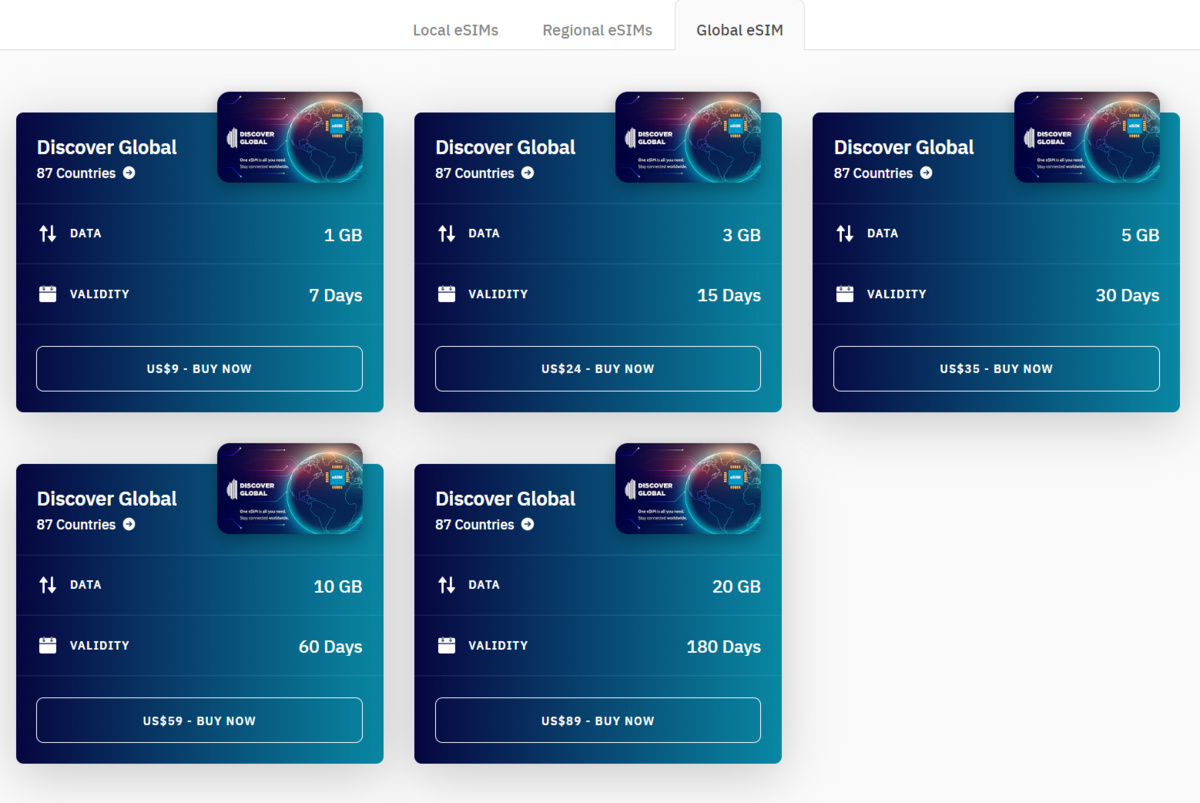The image size is (1200, 803).
Task: Purchase the 5 GB plan for US$35
Action: coord(995,368)
